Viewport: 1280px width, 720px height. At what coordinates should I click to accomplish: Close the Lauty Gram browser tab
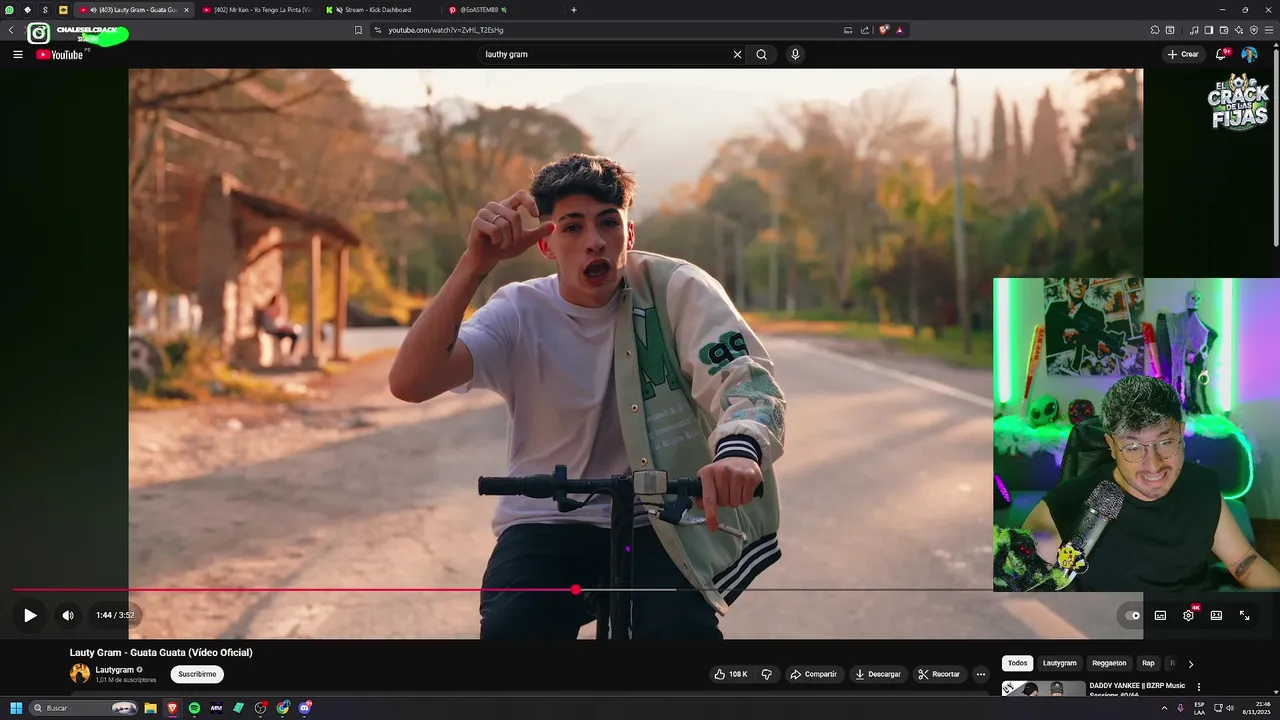click(186, 9)
